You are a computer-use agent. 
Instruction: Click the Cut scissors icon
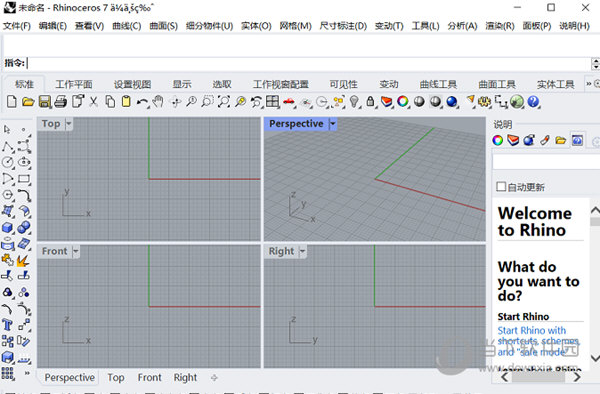94,102
